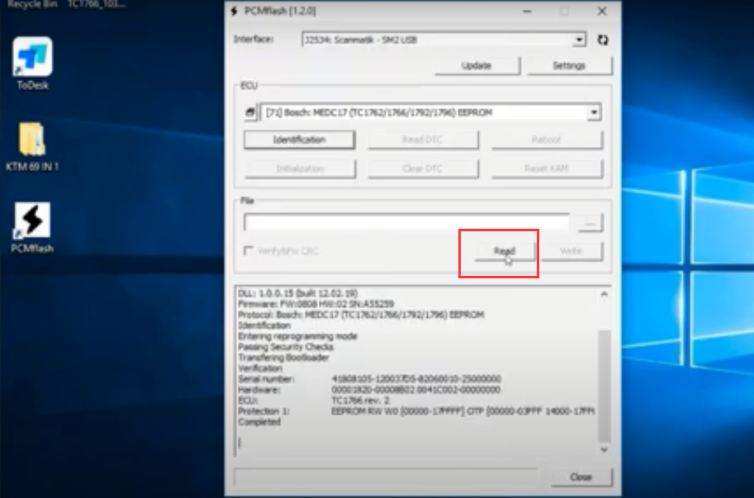Browse for file with ellipsis button

(x=590, y=223)
